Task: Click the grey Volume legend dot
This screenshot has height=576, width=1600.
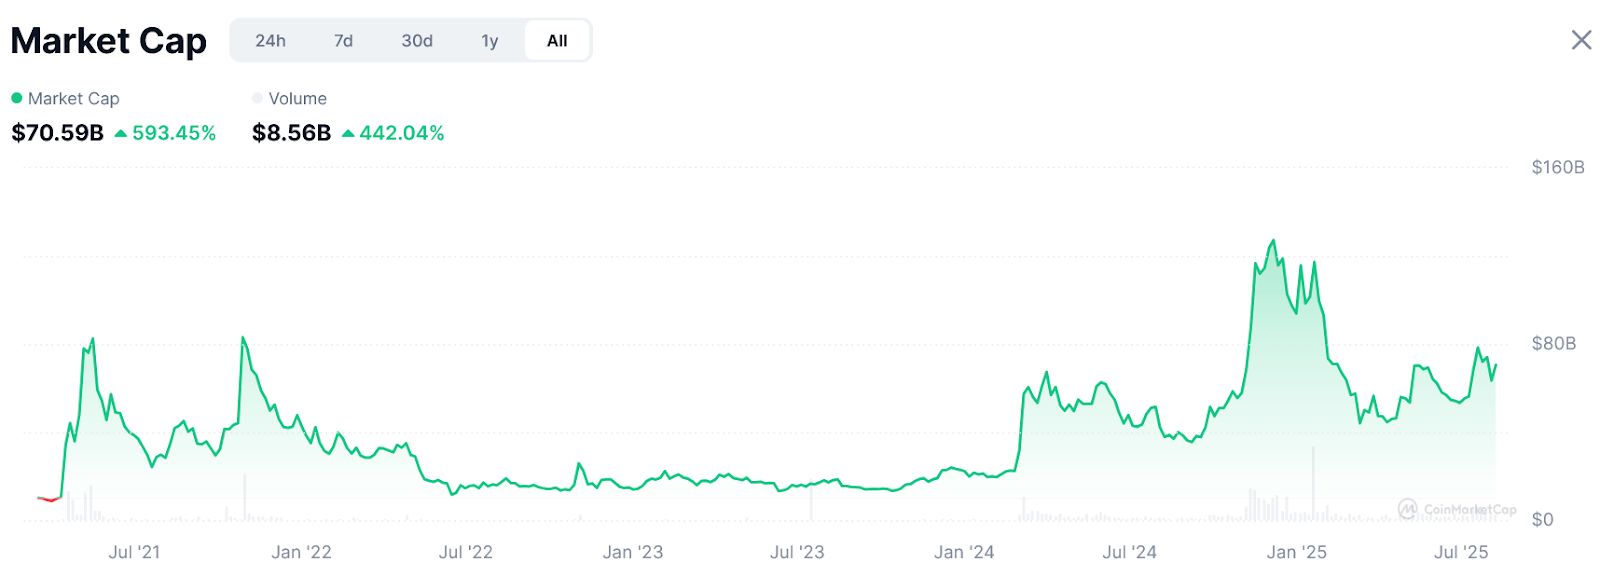Action: click(258, 98)
